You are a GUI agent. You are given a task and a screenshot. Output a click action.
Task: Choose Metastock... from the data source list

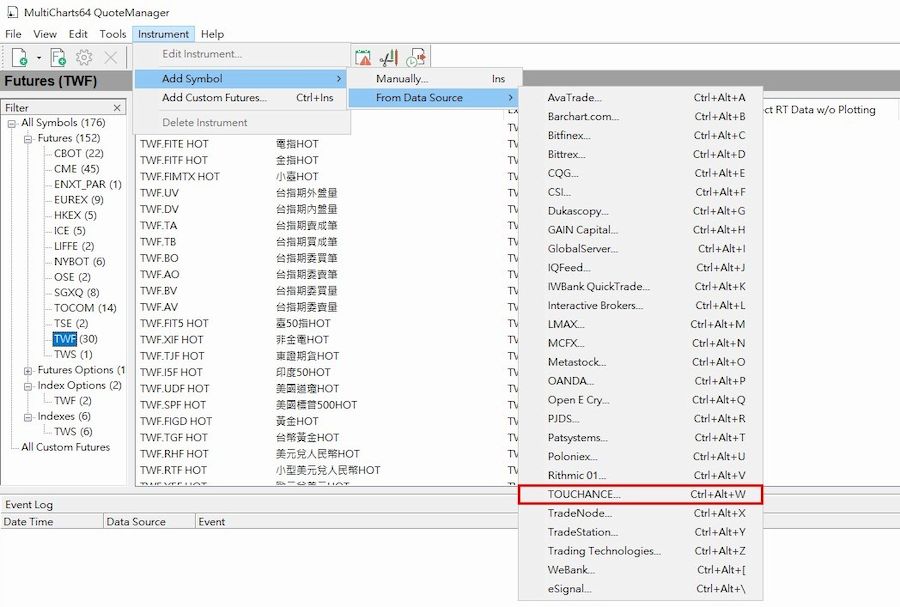pyautogui.click(x=640, y=362)
